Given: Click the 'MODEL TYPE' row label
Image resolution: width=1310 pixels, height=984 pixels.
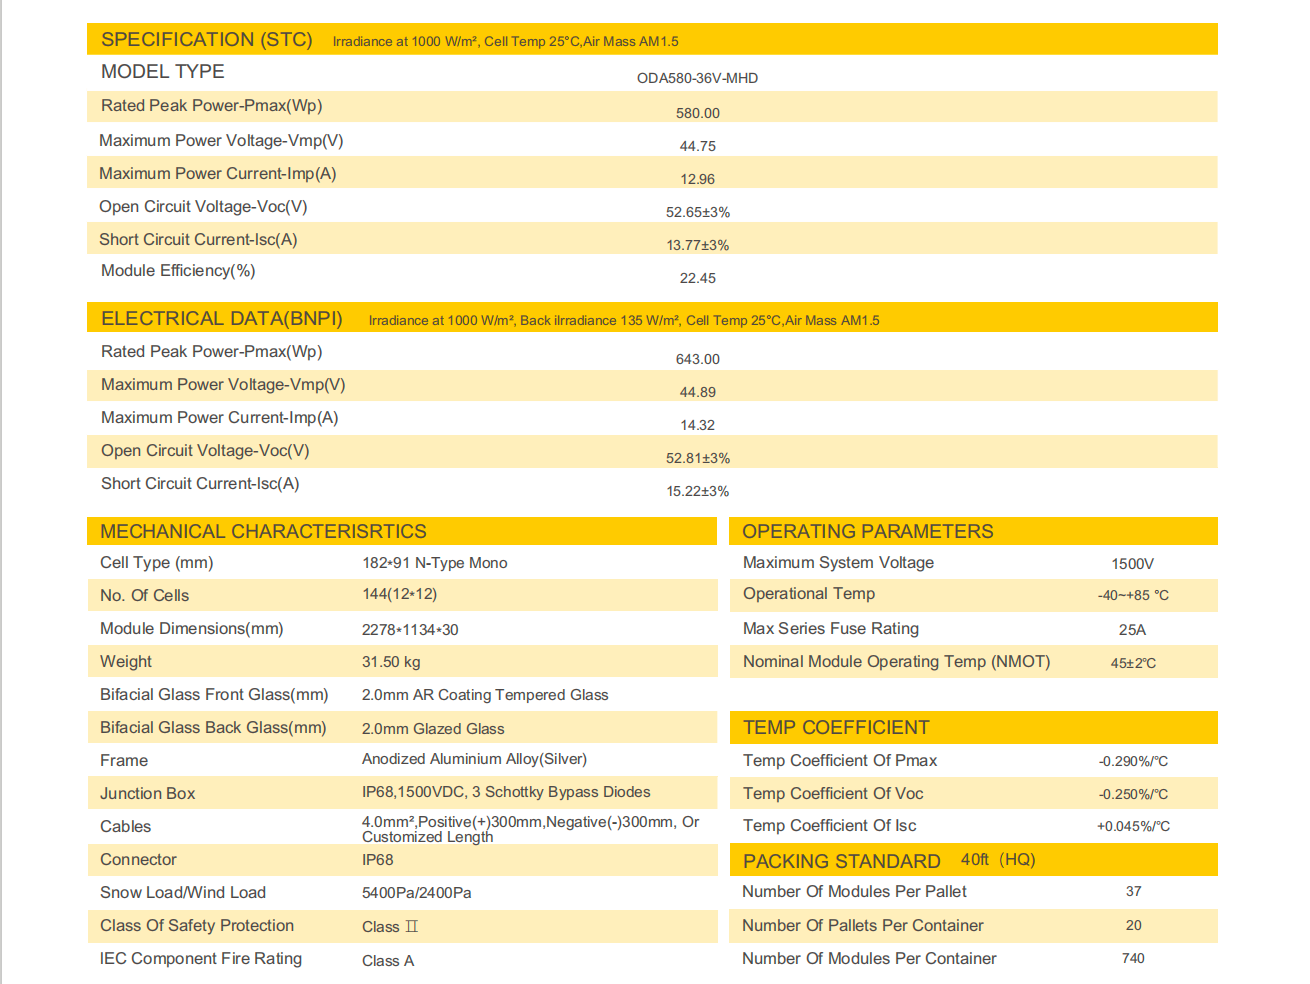Looking at the screenshot, I should pos(163,72).
